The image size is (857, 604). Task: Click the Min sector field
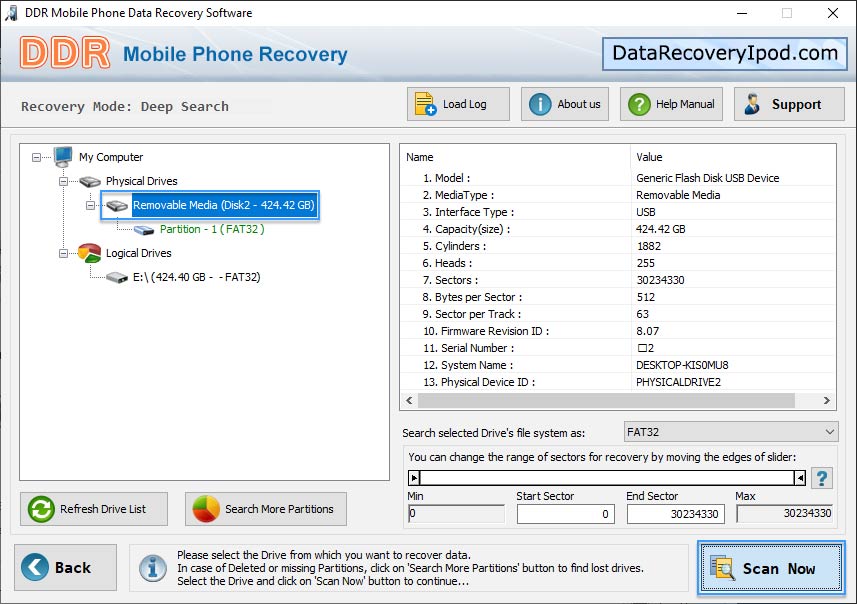point(456,514)
